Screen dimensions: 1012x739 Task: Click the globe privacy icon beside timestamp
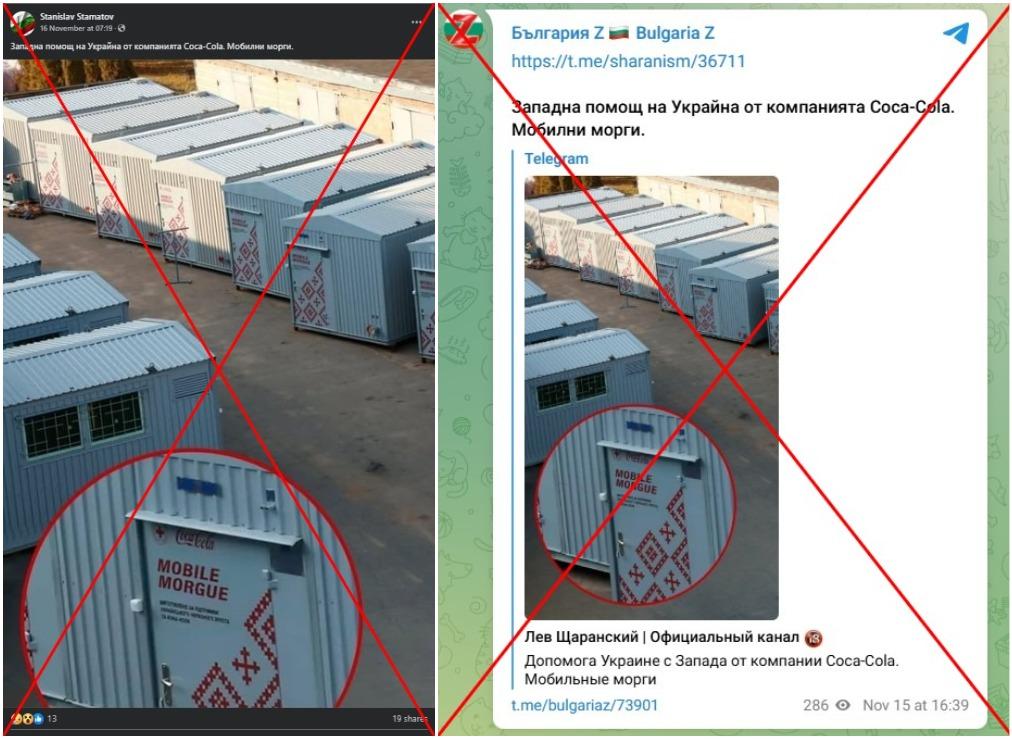point(121,28)
